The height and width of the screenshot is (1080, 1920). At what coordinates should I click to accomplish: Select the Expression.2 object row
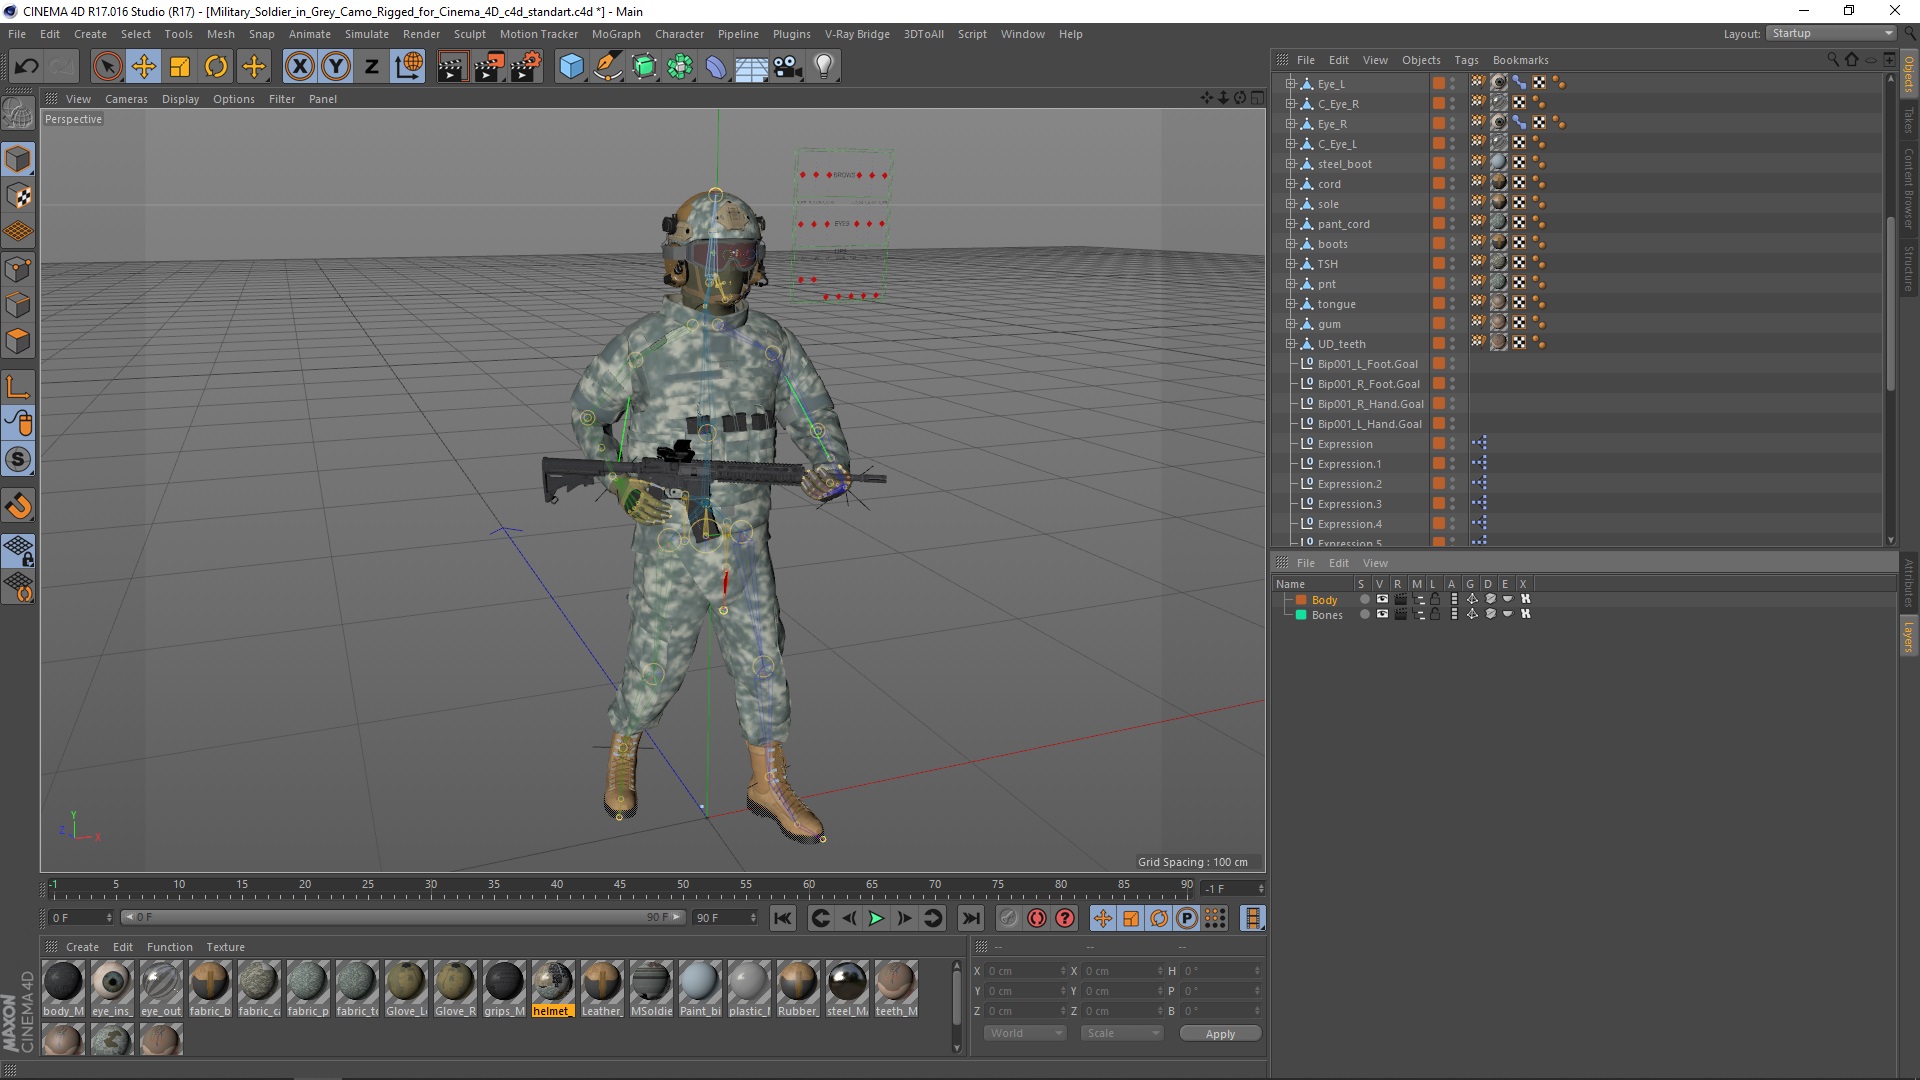click(x=1349, y=484)
